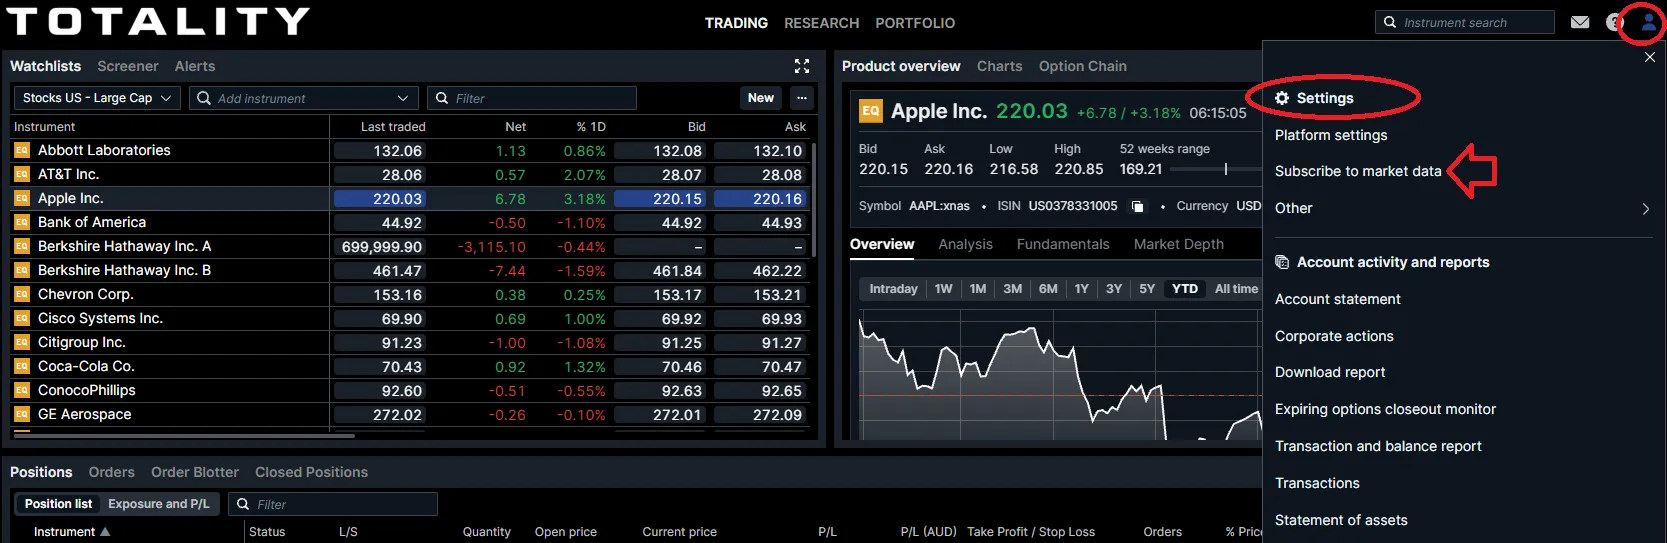Click the magnifier in Instrument search
This screenshot has height=543, width=1667.
point(1390,22)
